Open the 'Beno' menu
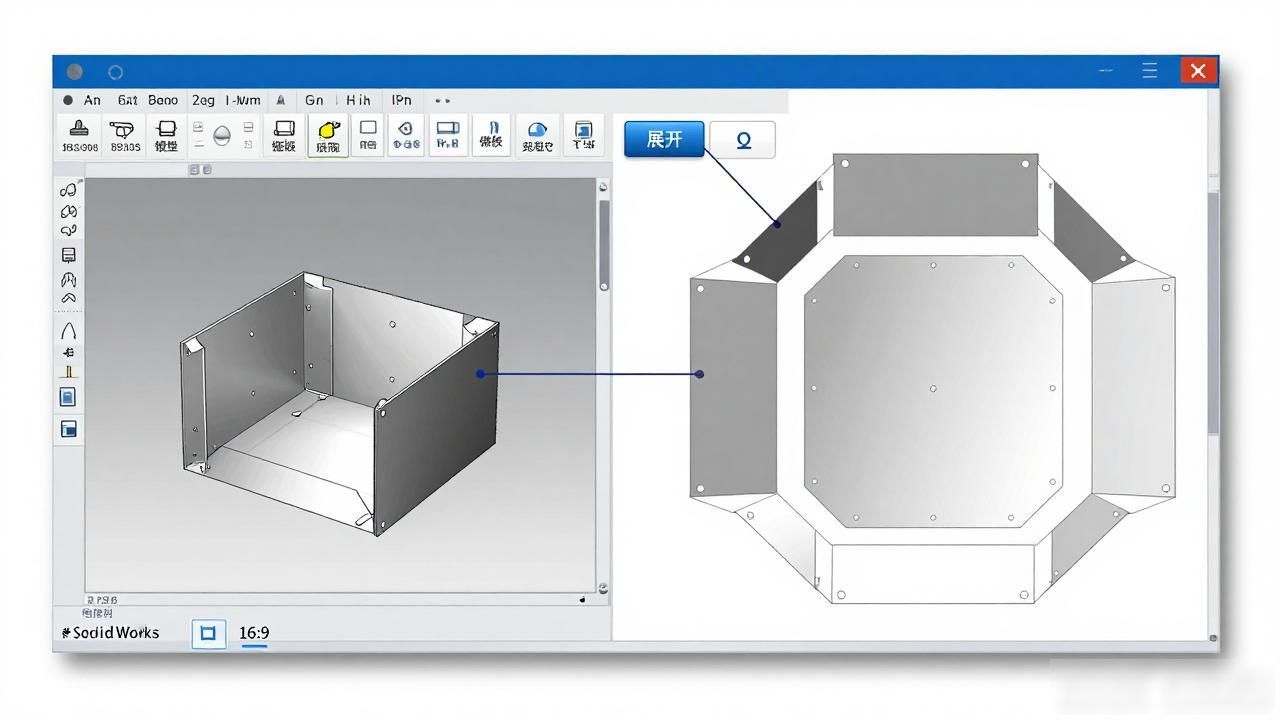 [x=163, y=100]
